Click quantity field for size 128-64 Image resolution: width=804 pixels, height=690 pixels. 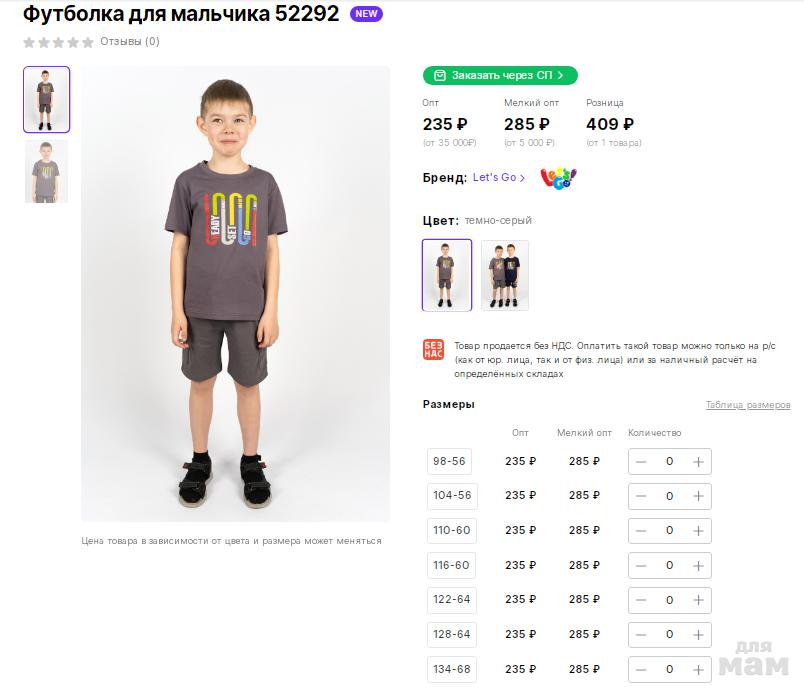tap(670, 634)
